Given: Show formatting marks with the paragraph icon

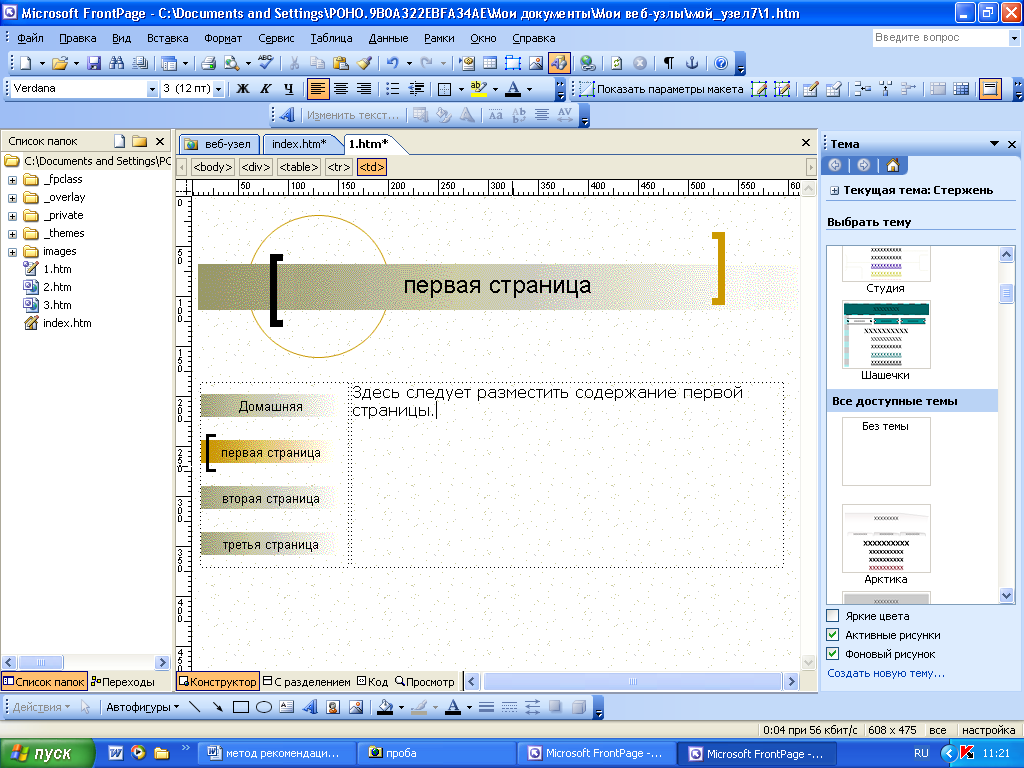Looking at the screenshot, I should click(x=669, y=63).
